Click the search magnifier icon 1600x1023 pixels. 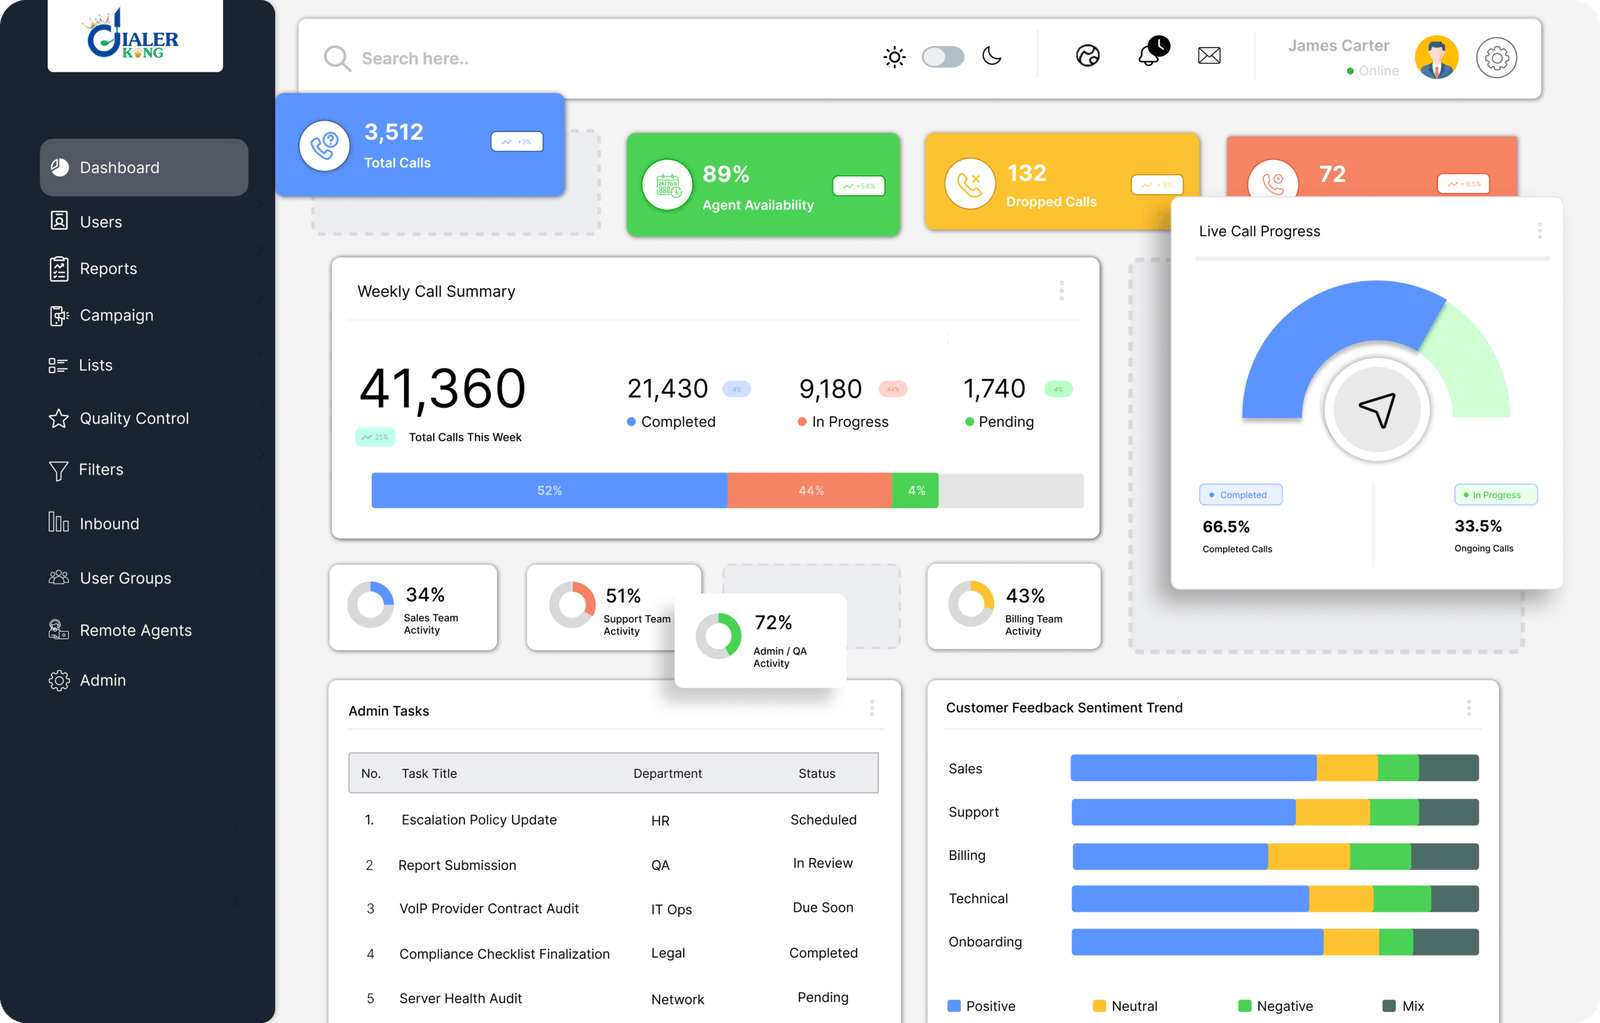coord(336,58)
